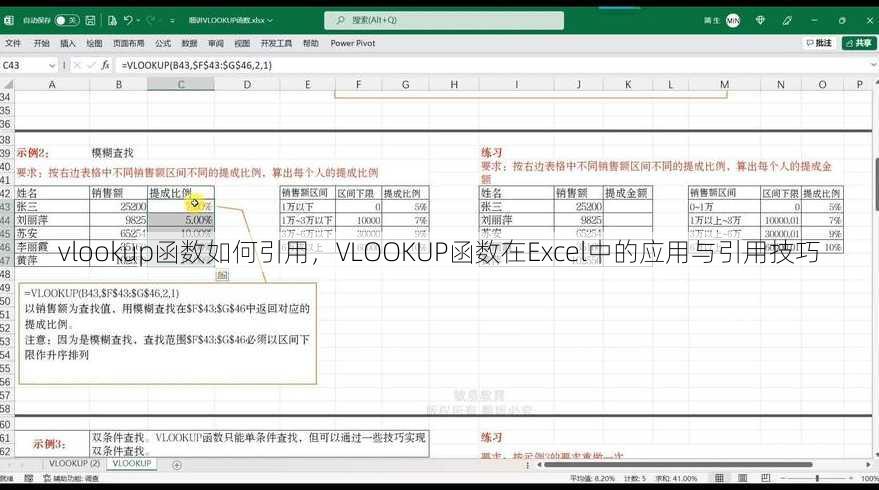Viewport: 879px width, 490px height.
Task: Click the 姓名 header in example 2 table
Action: pyautogui.click(x=52, y=193)
